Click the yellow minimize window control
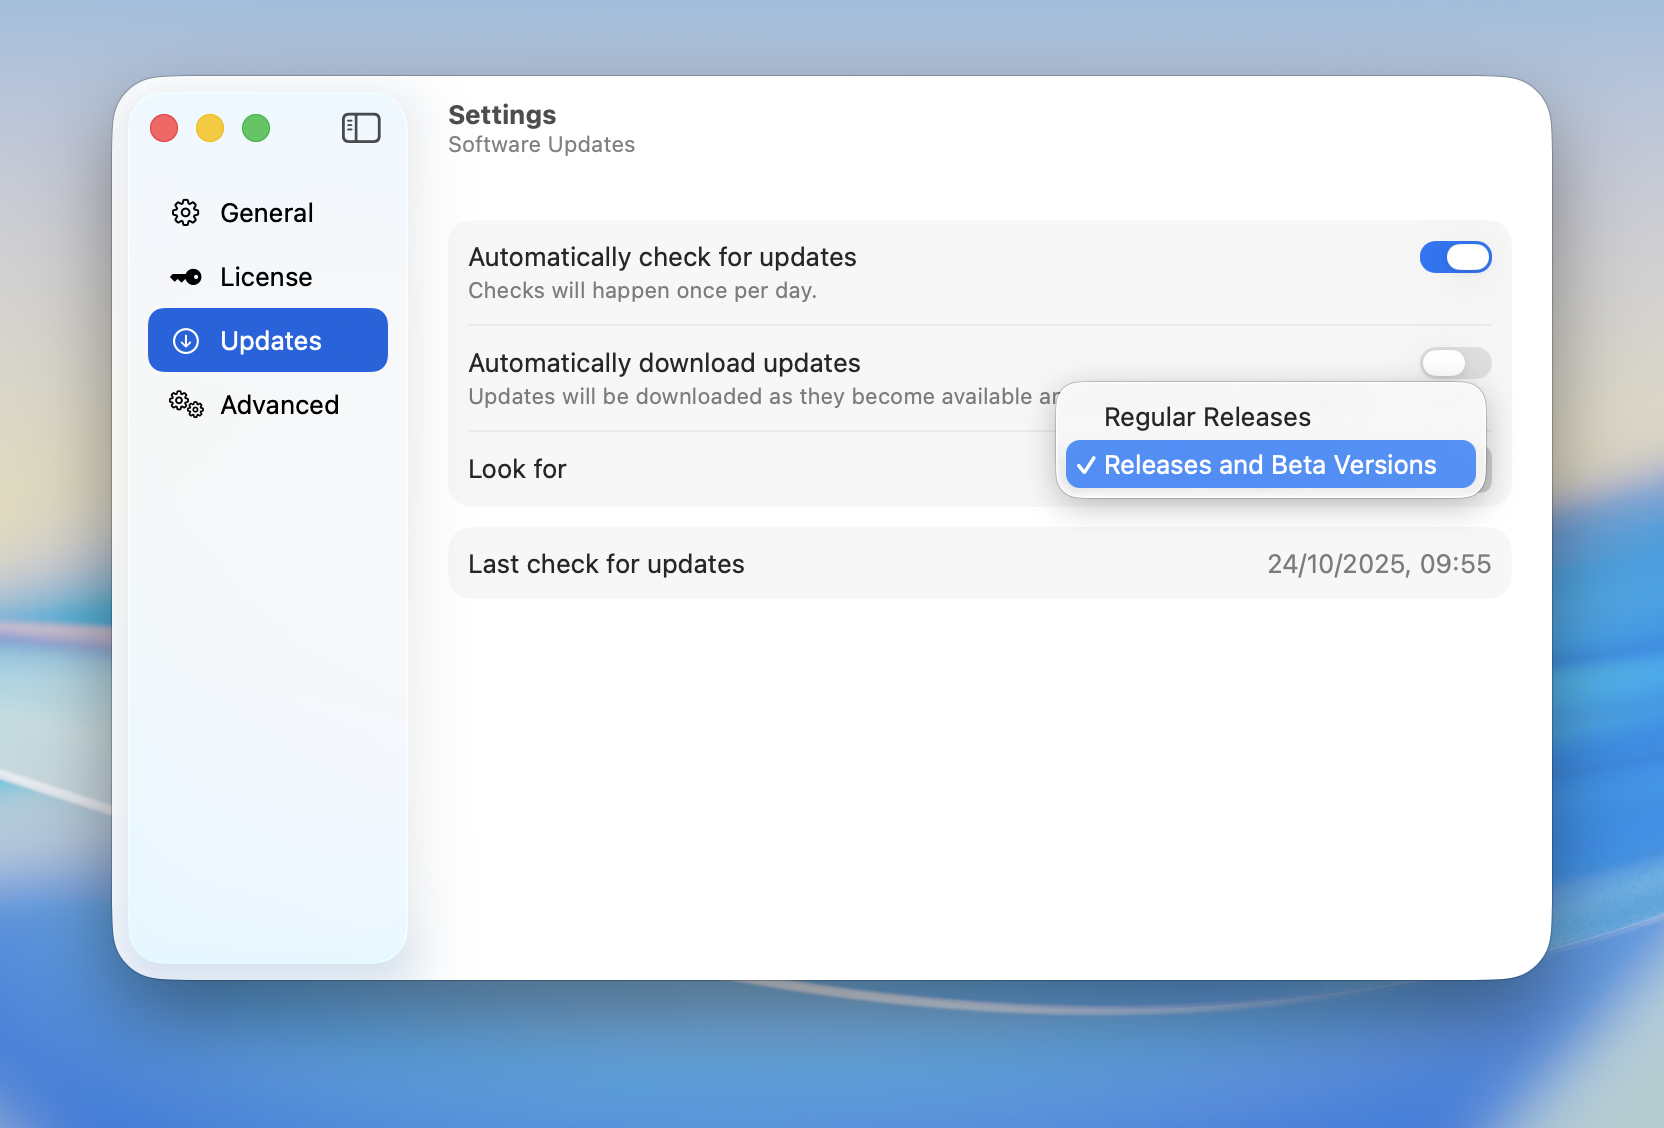 pyautogui.click(x=209, y=128)
